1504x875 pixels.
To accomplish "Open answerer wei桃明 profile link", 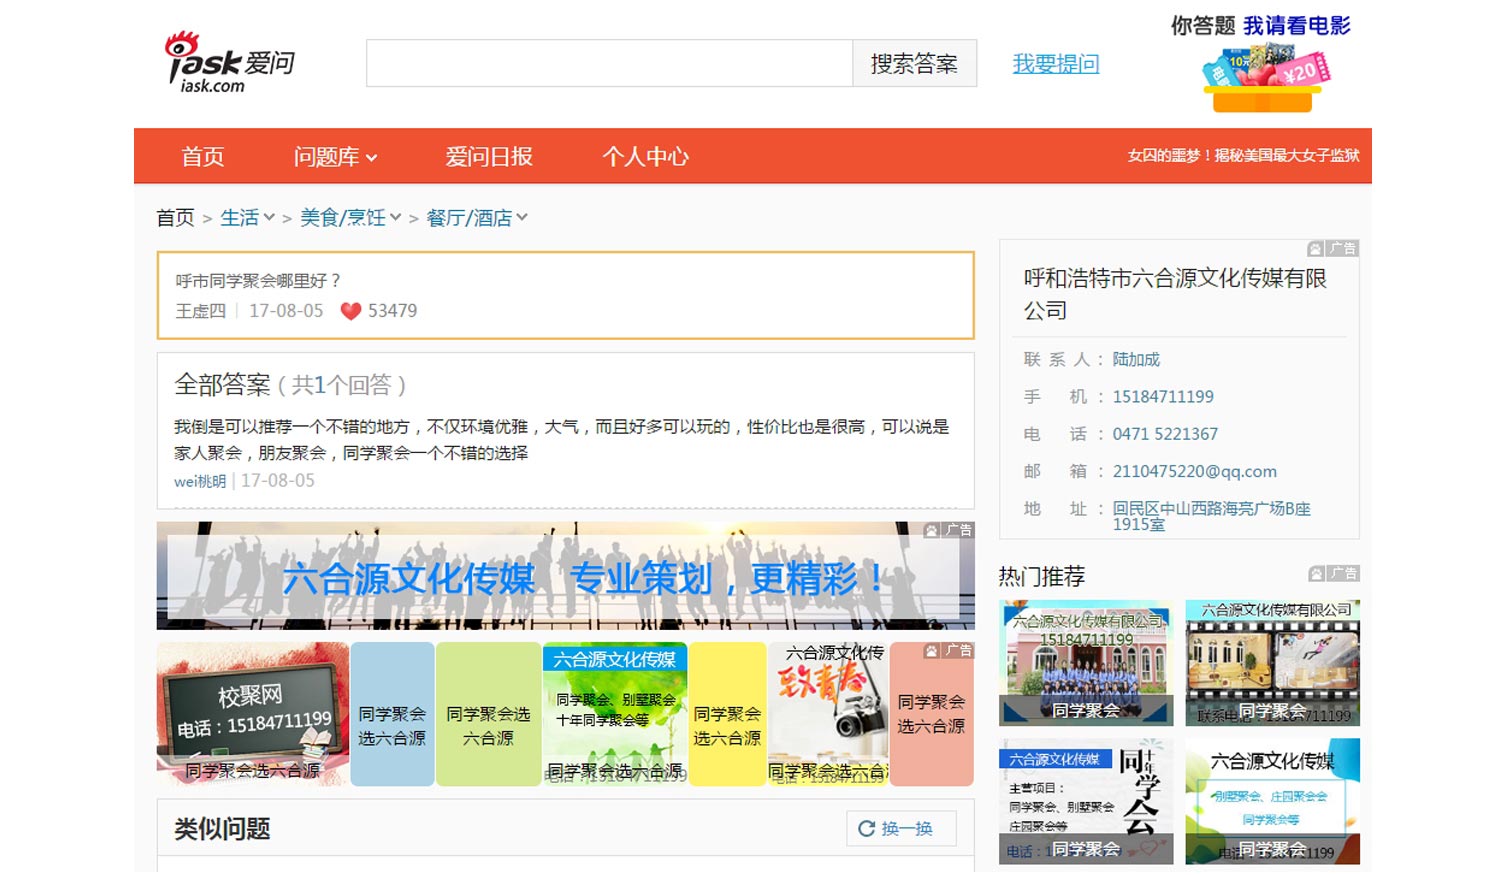I will 200,481.
